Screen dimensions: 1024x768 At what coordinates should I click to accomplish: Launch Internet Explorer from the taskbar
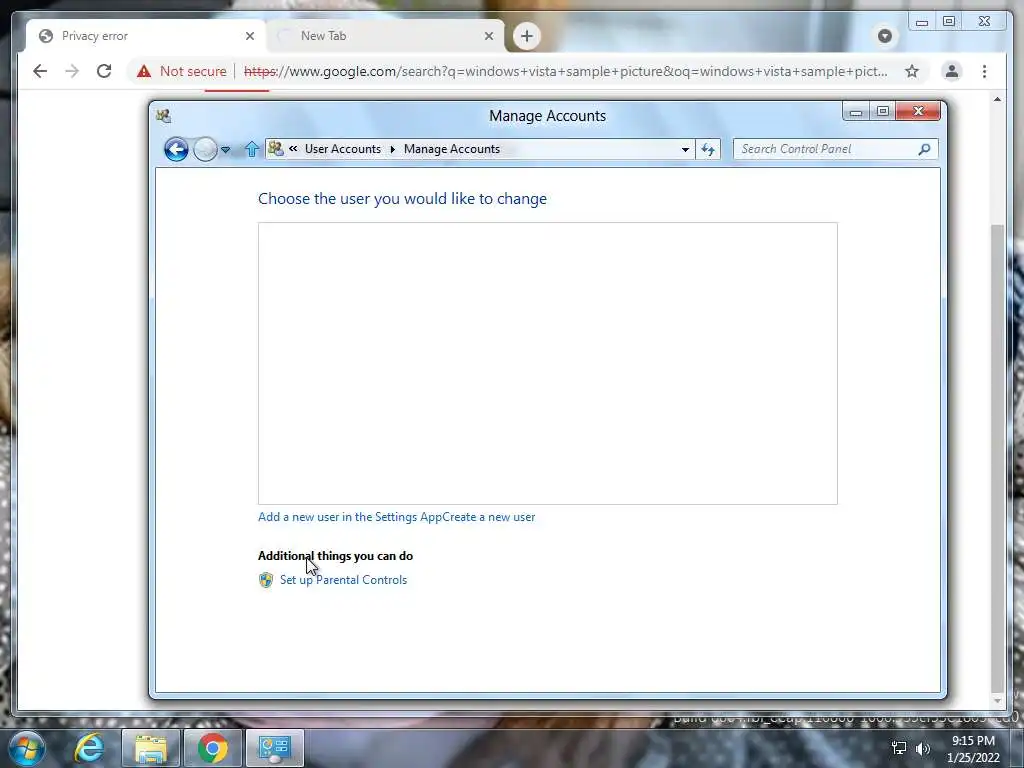(89, 748)
